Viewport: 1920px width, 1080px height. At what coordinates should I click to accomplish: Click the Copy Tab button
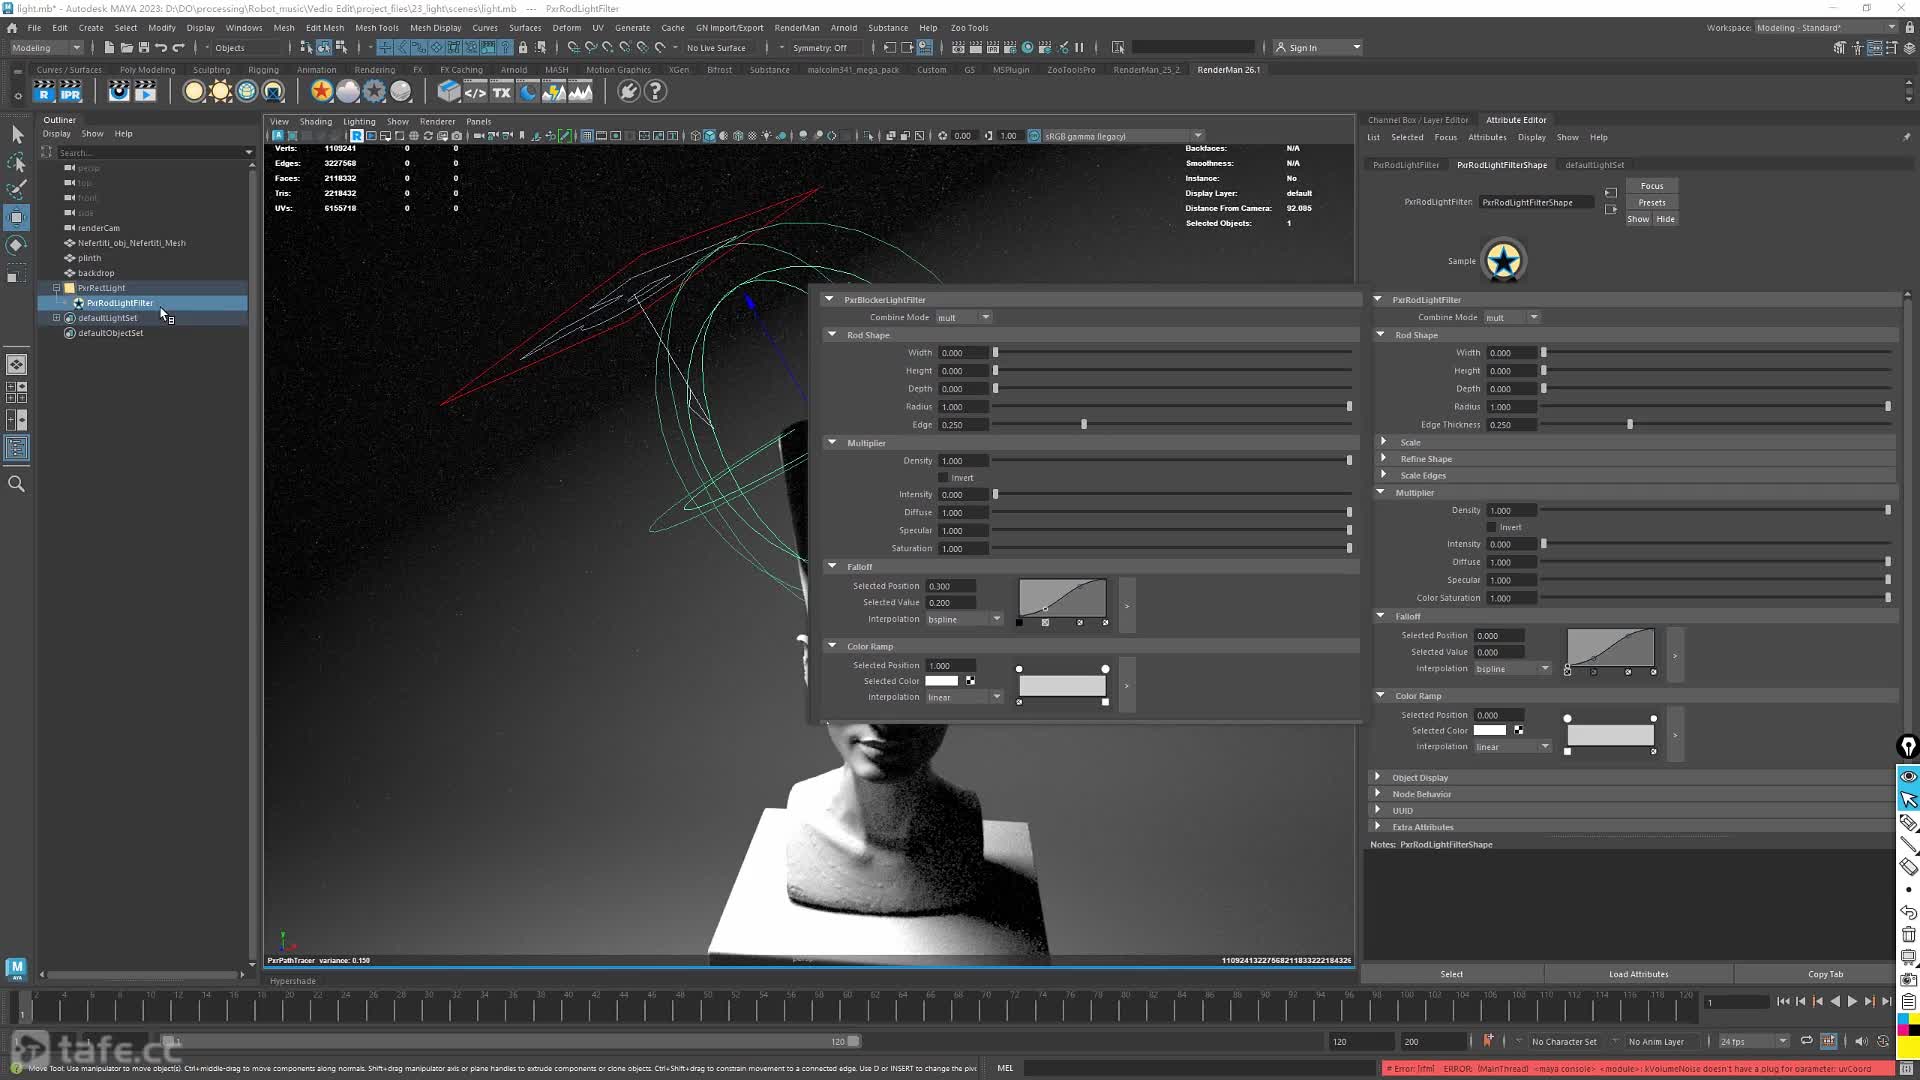coord(1825,974)
